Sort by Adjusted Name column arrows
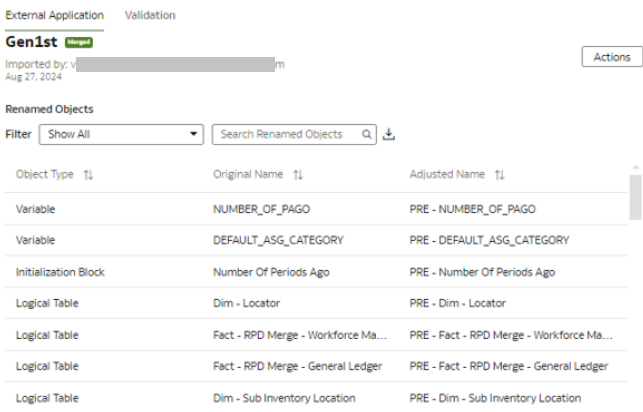Screen dimensions: 643x412 tap(499, 175)
